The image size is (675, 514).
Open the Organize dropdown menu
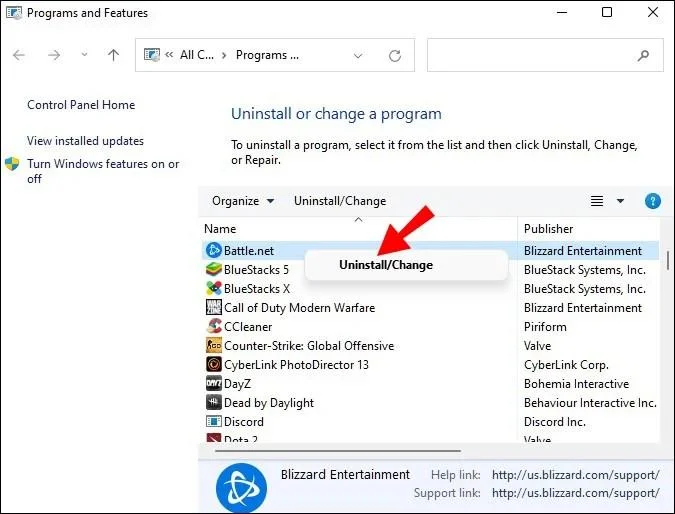[x=243, y=201]
